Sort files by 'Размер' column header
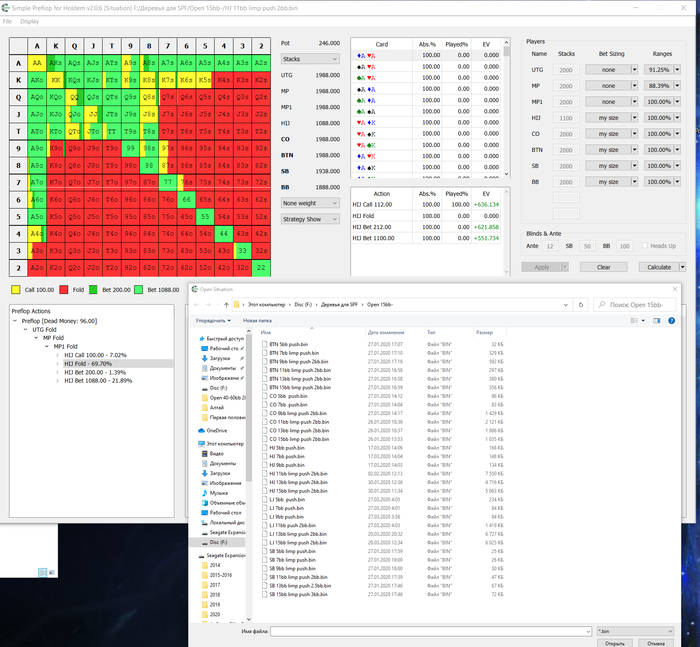The image size is (700, 647). point(484,332)
